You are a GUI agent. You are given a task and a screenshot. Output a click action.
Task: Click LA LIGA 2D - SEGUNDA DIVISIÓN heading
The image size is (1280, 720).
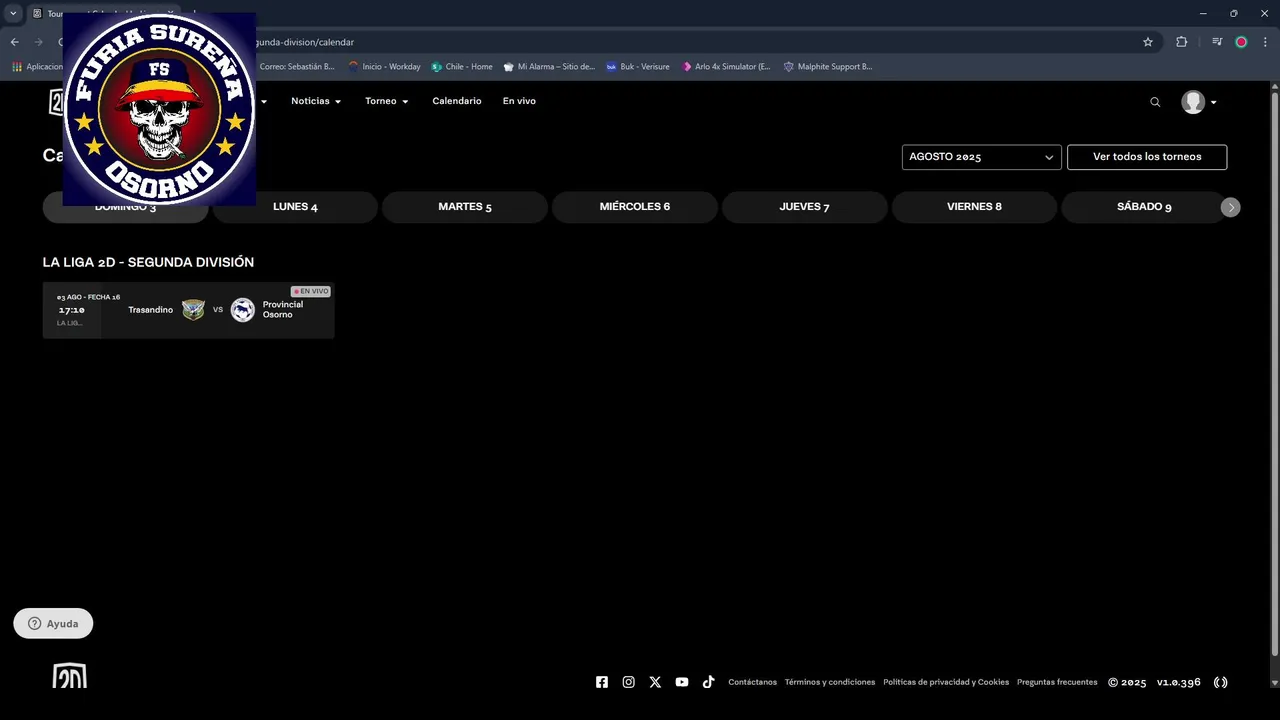148,262
